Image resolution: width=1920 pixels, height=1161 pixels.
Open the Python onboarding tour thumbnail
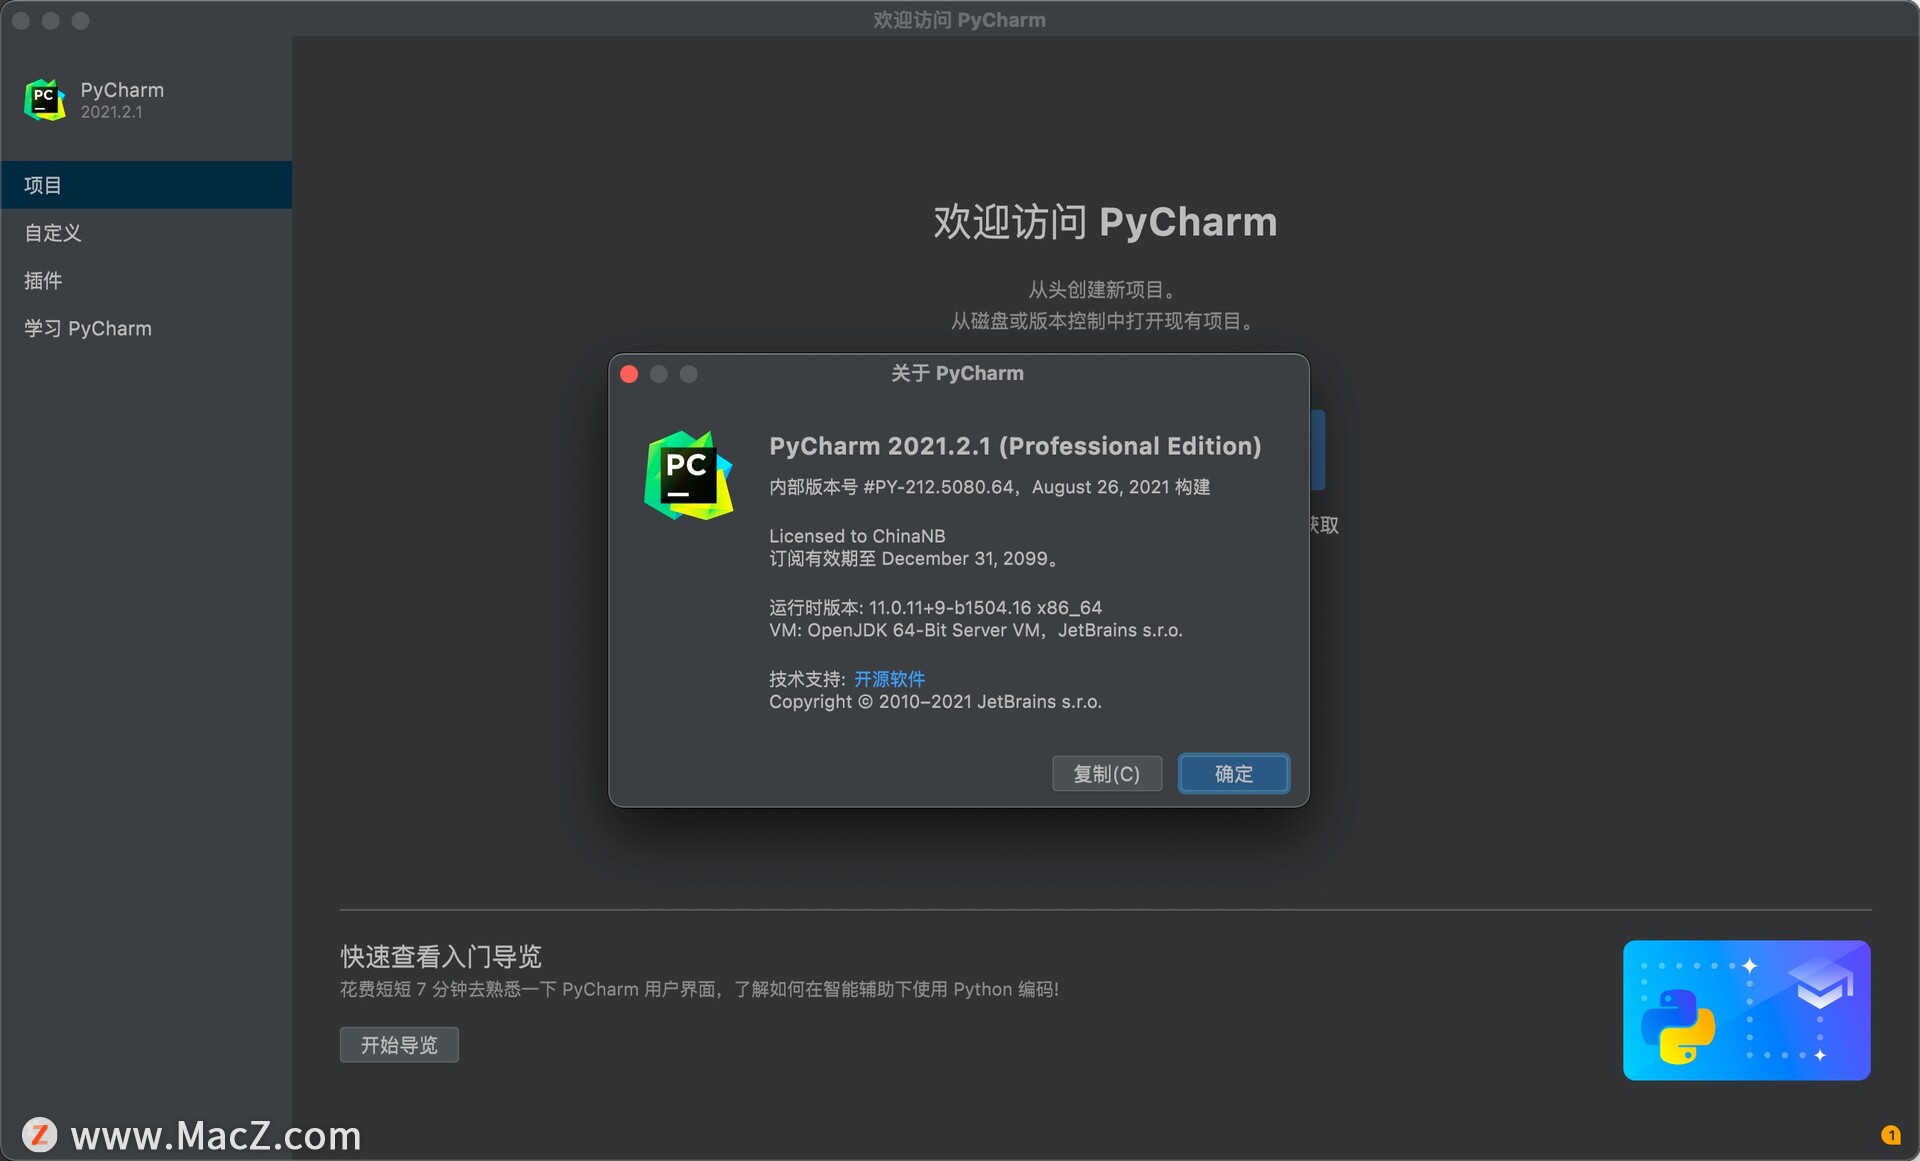(x=1746, y=1010)
